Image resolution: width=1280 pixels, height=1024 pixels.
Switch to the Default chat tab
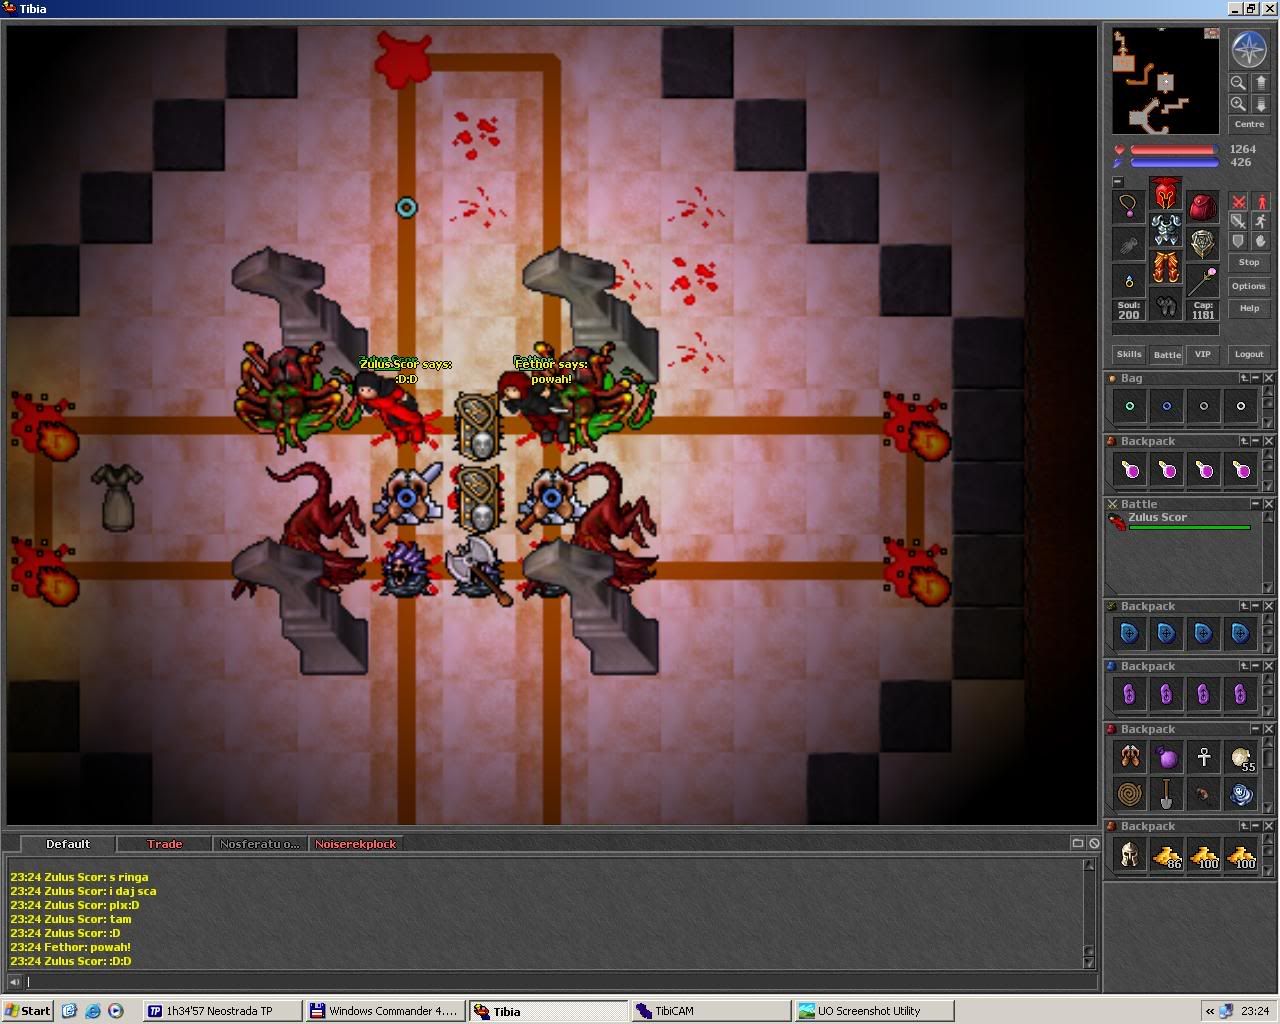pyautogui.click(x=67, y=844)
